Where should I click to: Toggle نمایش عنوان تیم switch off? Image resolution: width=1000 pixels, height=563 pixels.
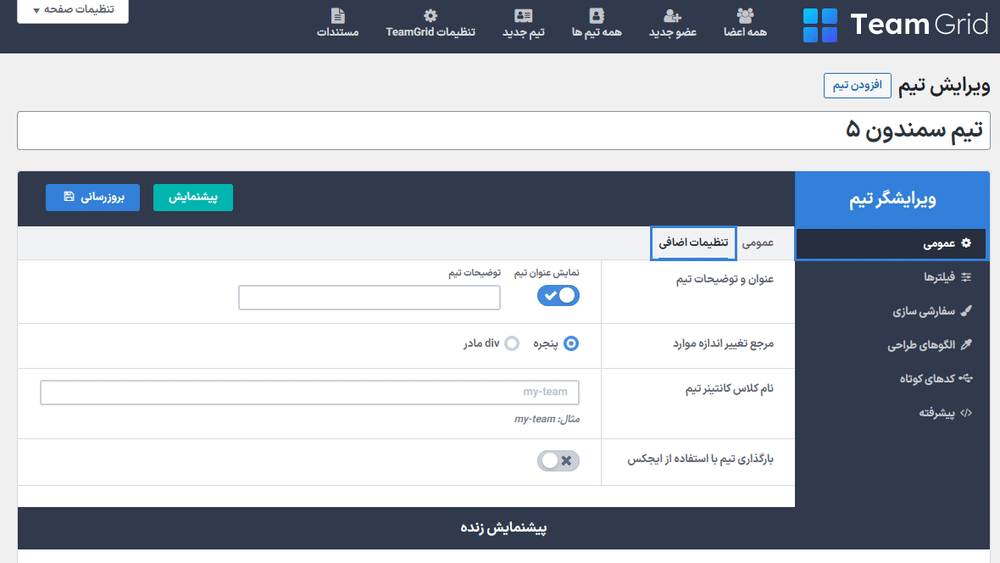click(x=558, y=295)
